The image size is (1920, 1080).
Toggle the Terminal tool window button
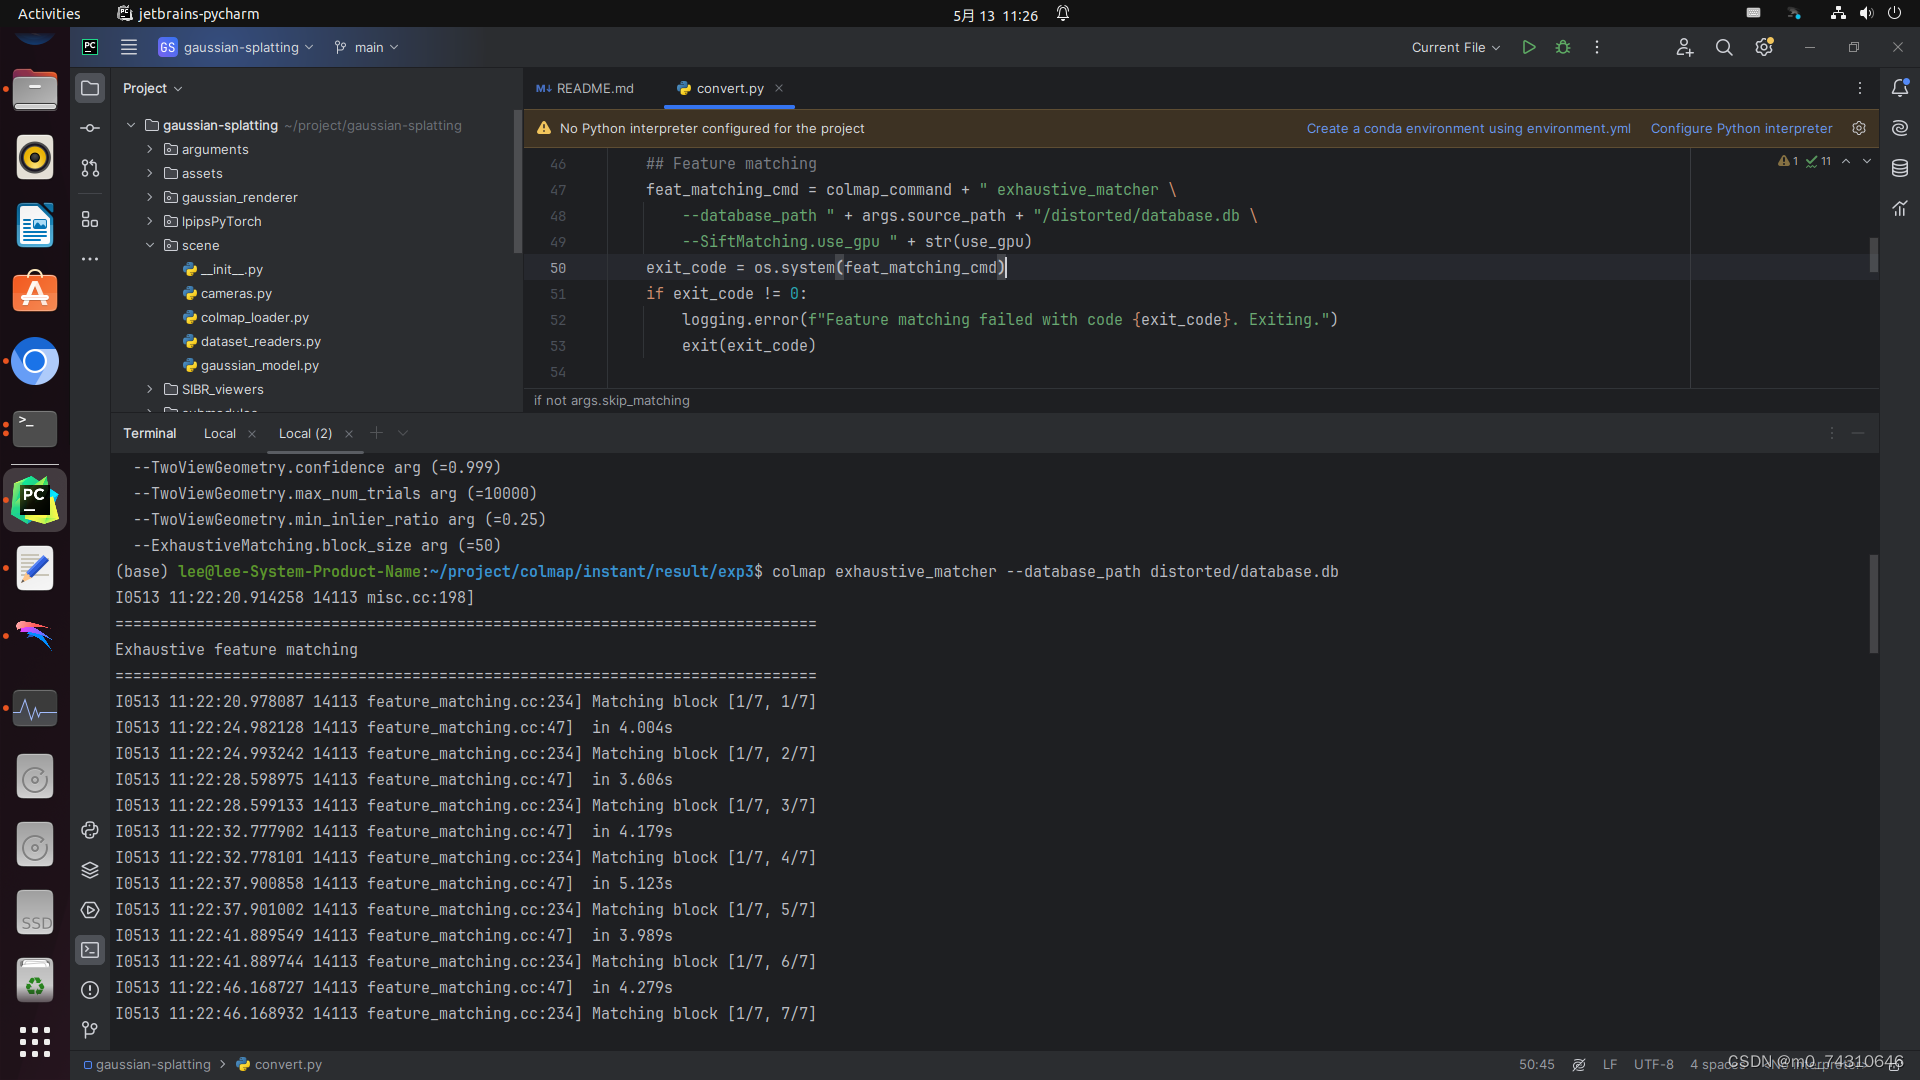[90, 950]
